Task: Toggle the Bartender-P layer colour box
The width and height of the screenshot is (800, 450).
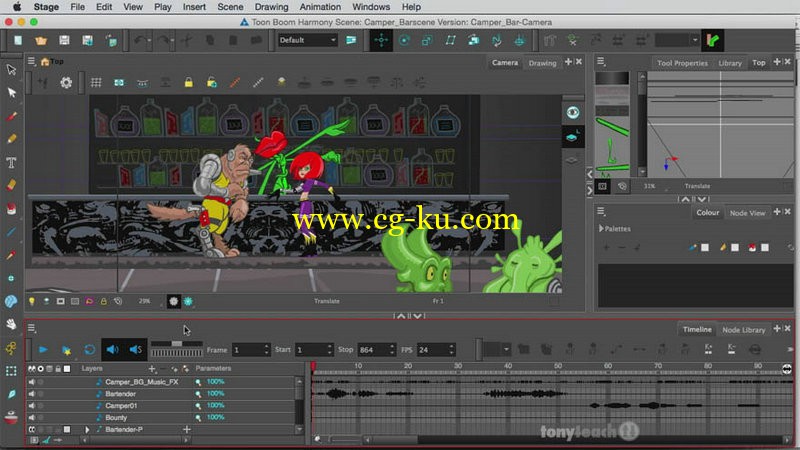Action: [67, 430]
